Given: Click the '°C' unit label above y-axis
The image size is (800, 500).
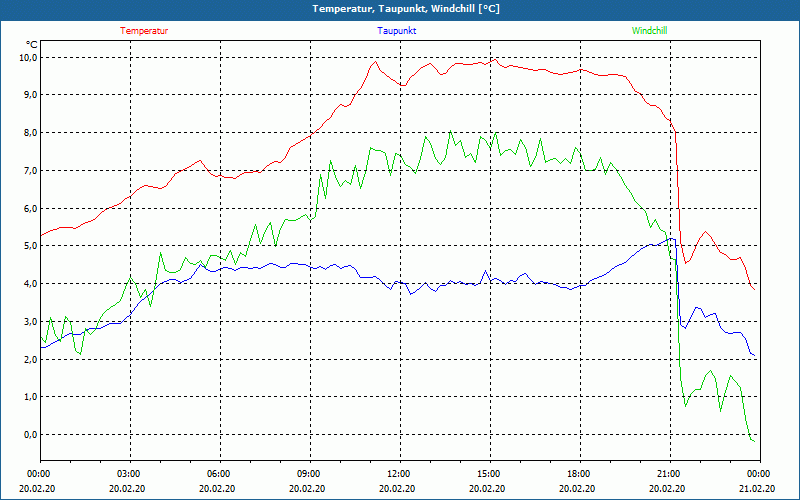Looking at the screenshot, I should click(x=32, y=45).
